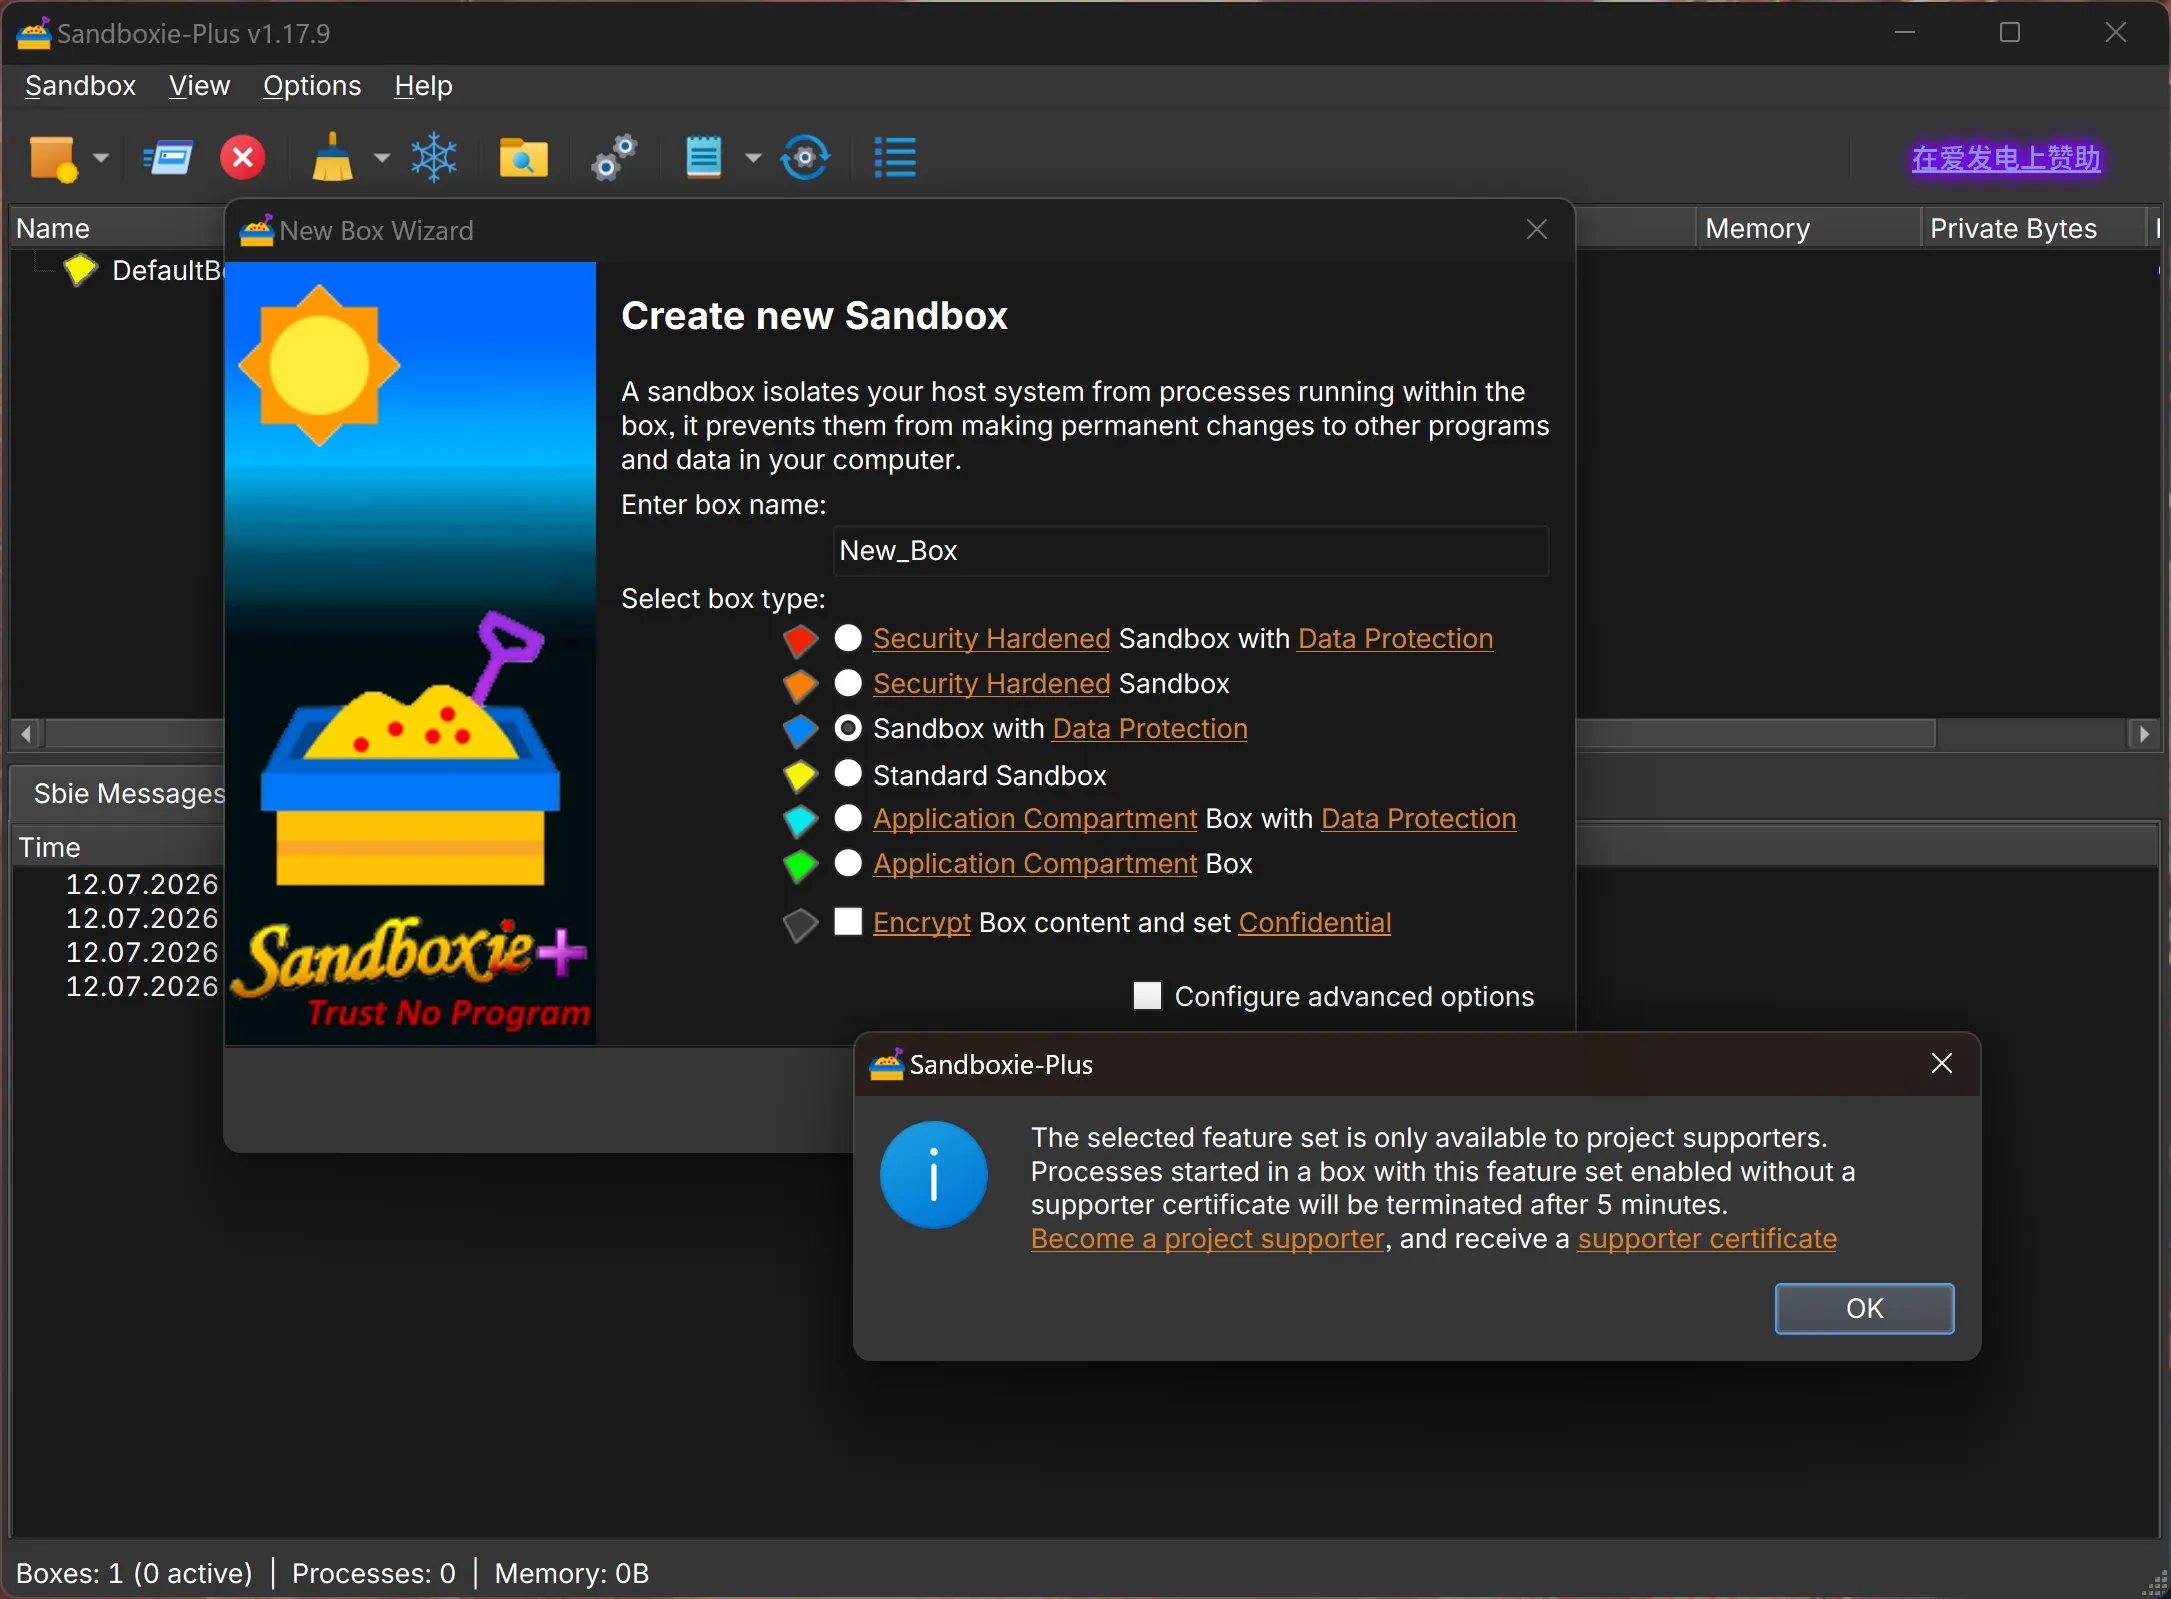
Task: Select the Application Compartment Box radio button
Action: point(848,862)
